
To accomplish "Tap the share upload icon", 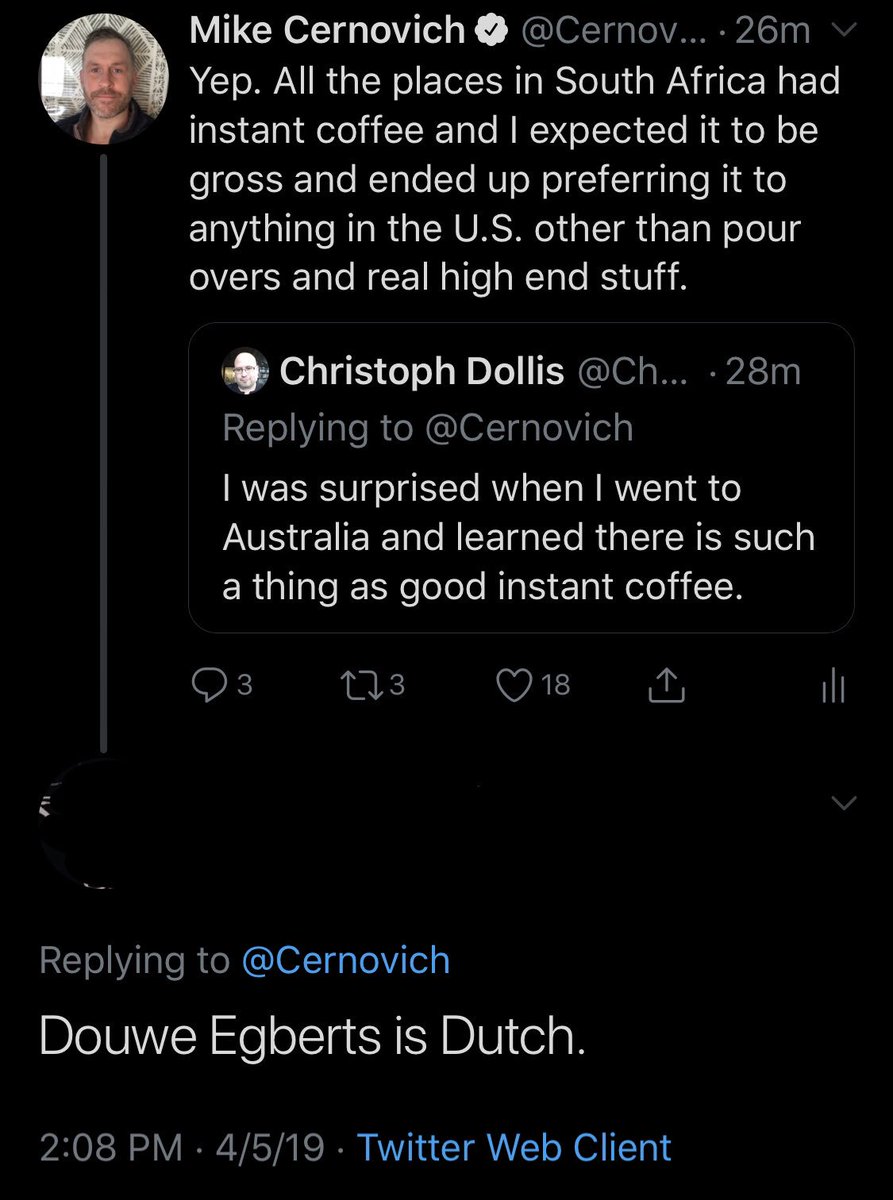I will 667,685.
